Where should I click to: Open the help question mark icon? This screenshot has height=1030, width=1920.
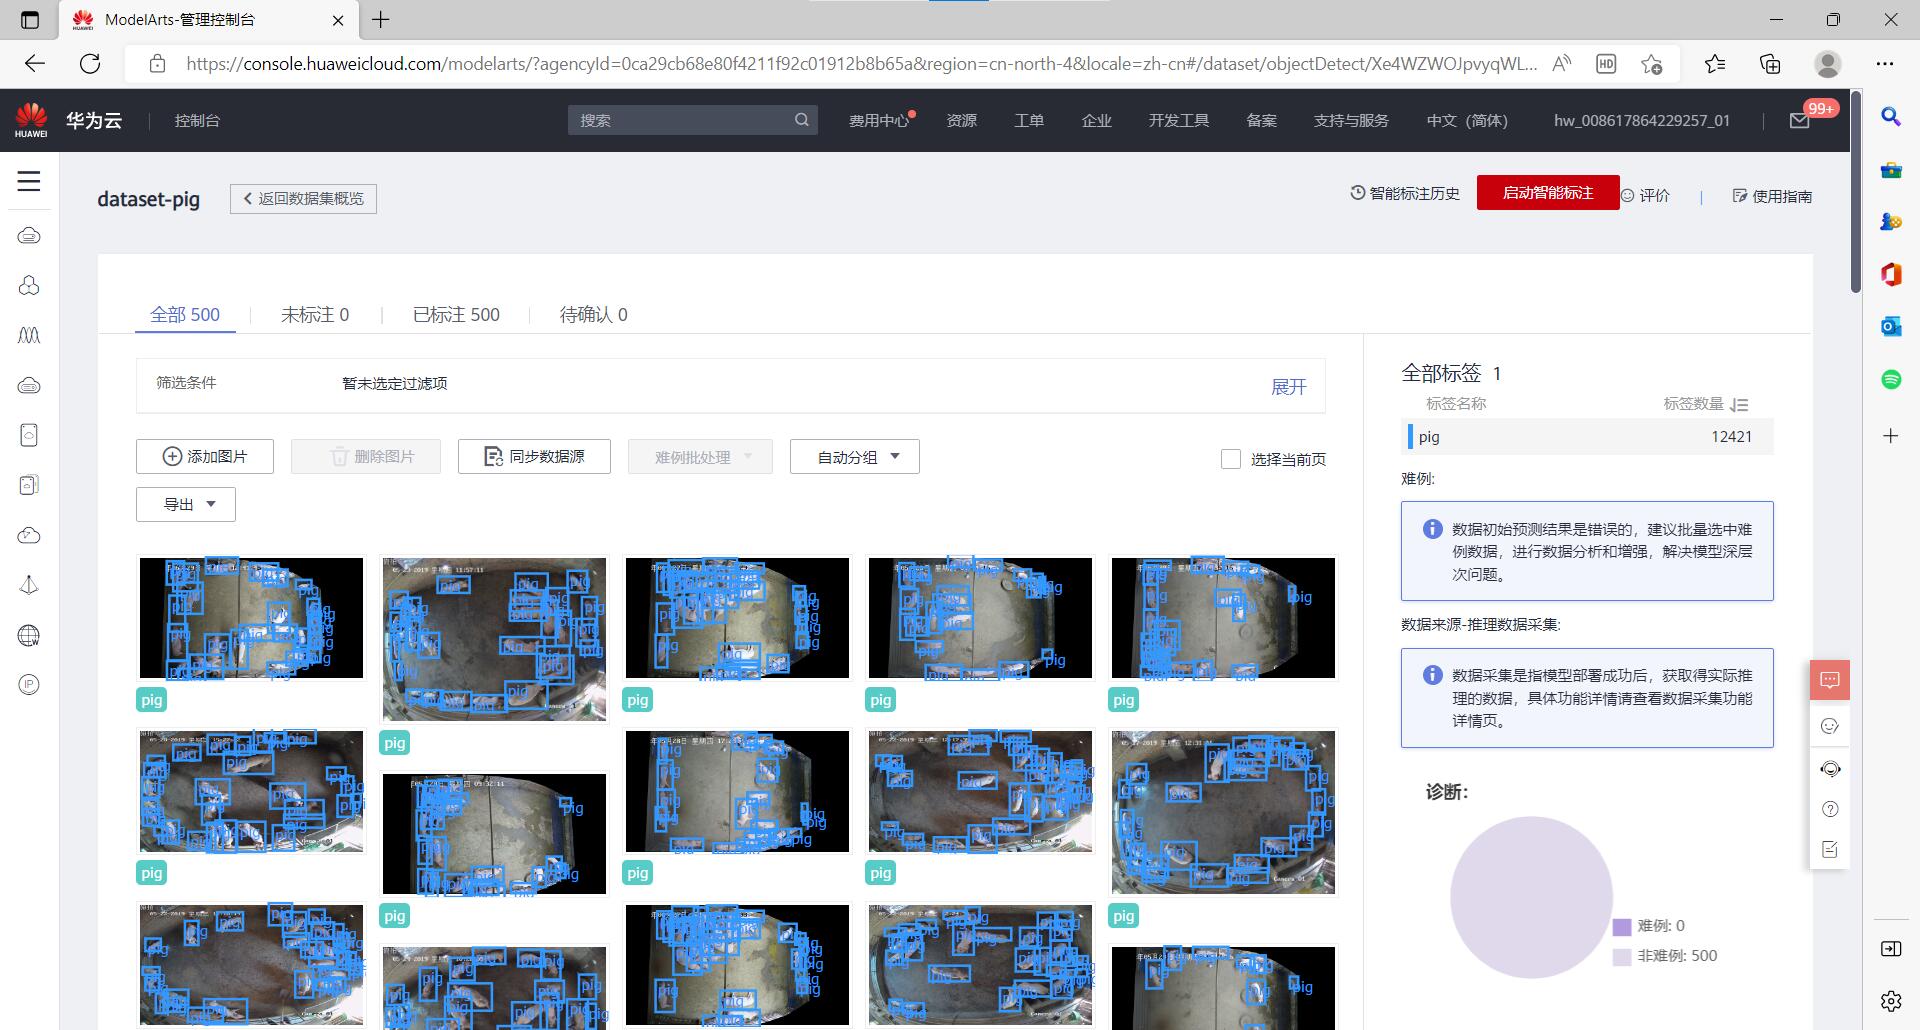pos(1830,809)
